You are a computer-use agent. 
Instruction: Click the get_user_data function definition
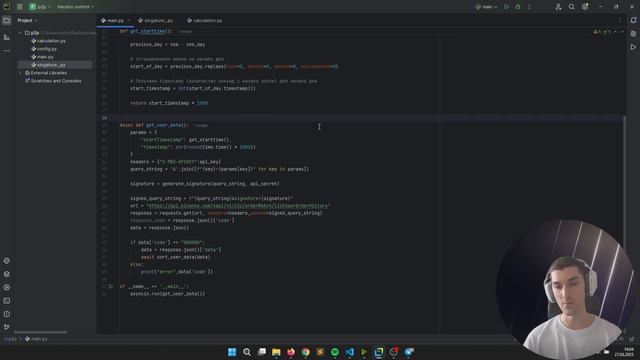[164, 125]
